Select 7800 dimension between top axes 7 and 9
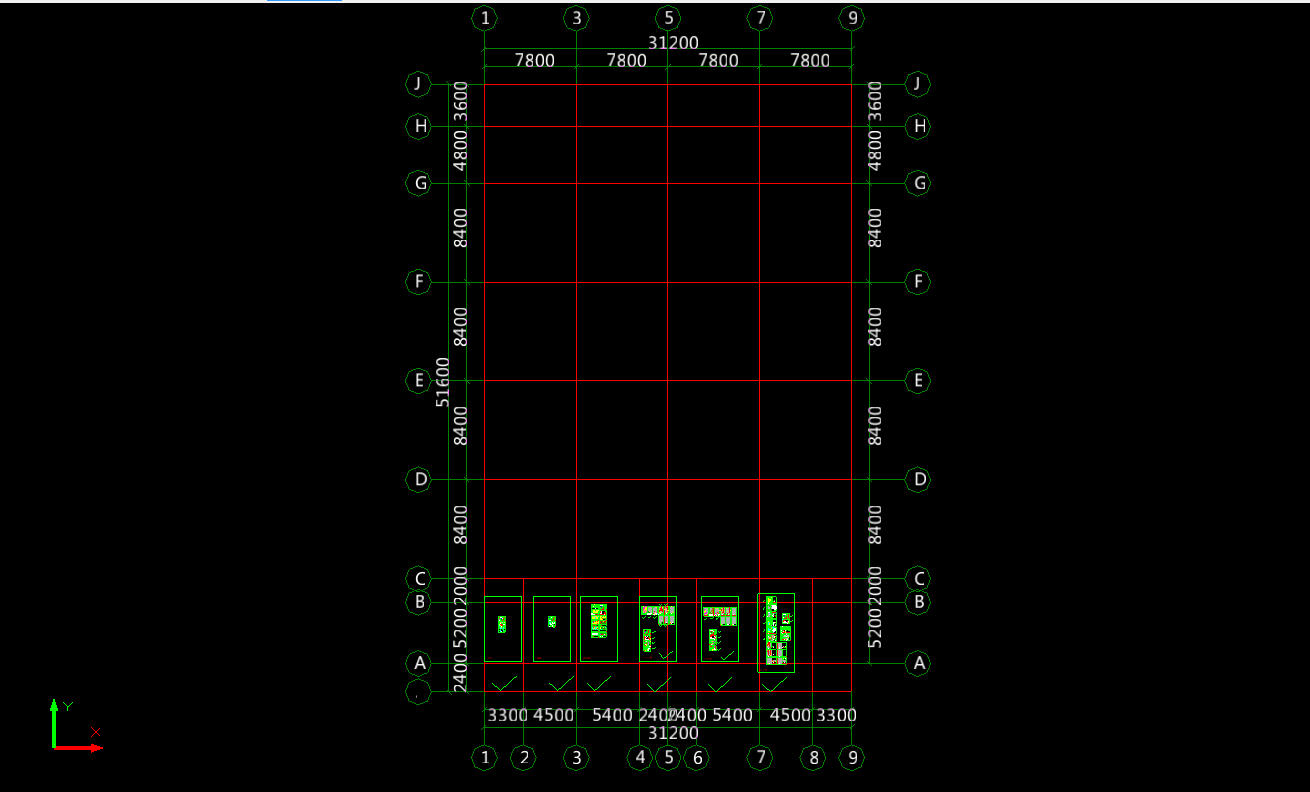This screenshot has width=1310, height=792. [810, 60]
